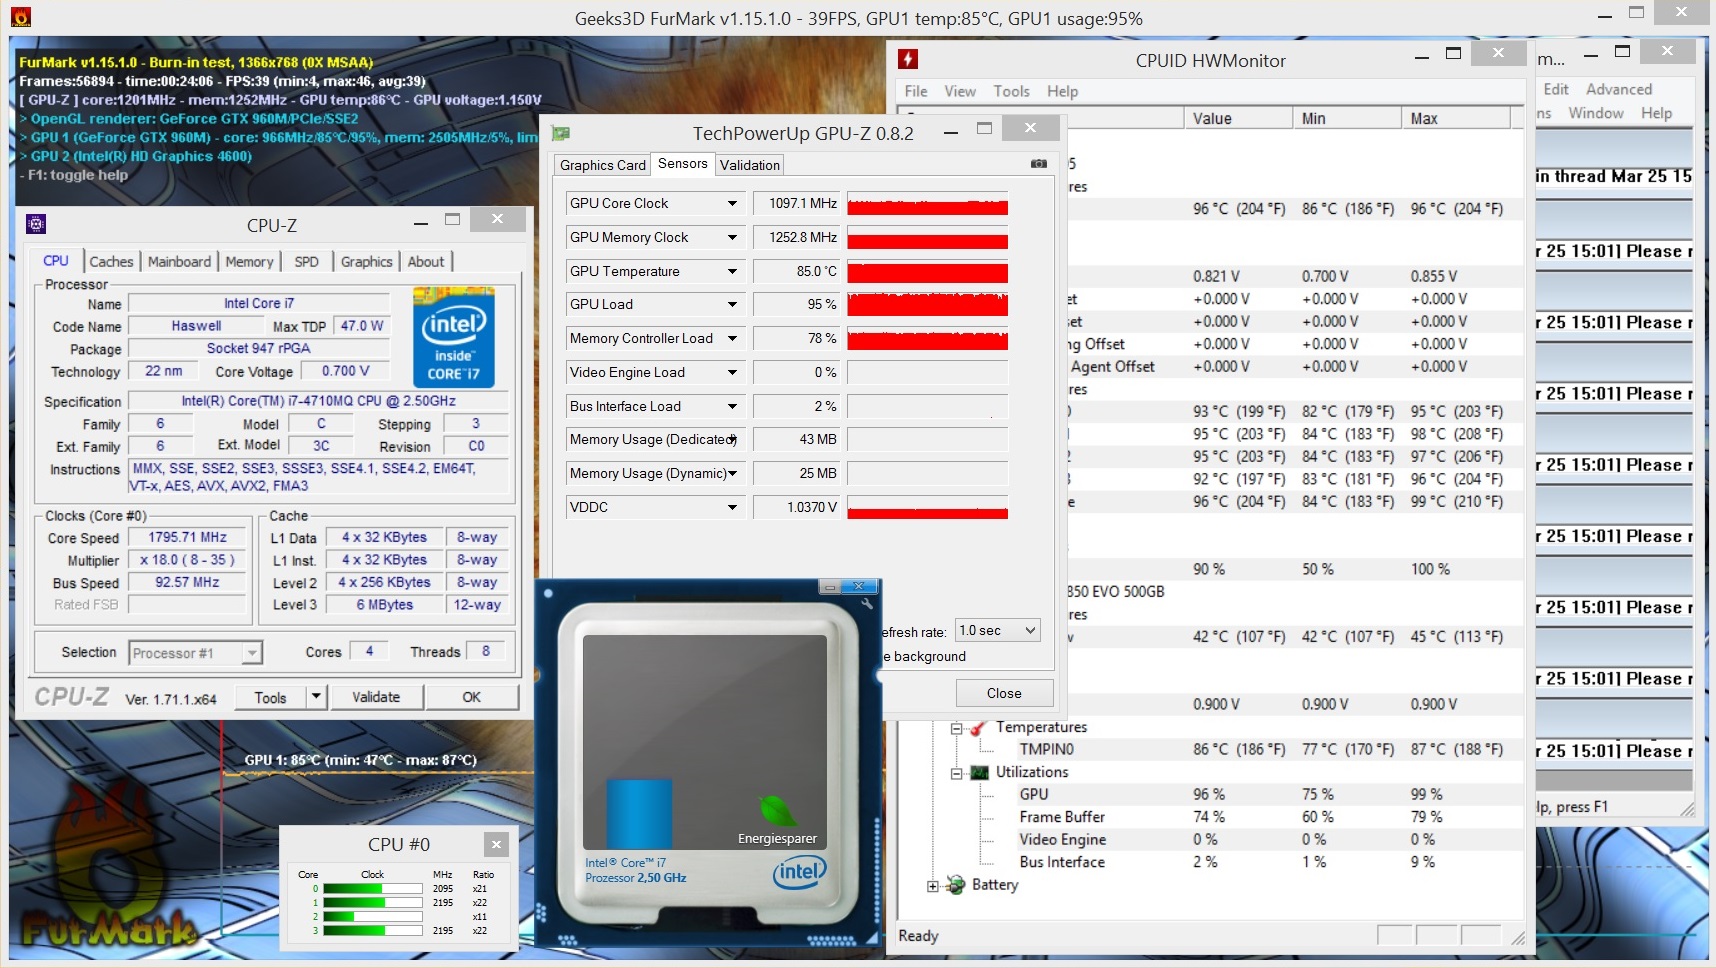Click the HWMonitor window resize grip

tap(1518, 938)
